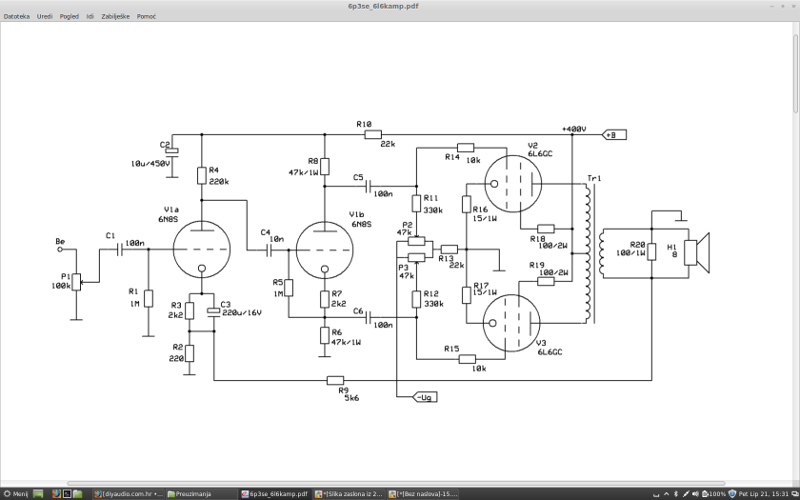Screen dimensions: 800x500
Task: Open the Uredi menu
Action: (45, 17)
